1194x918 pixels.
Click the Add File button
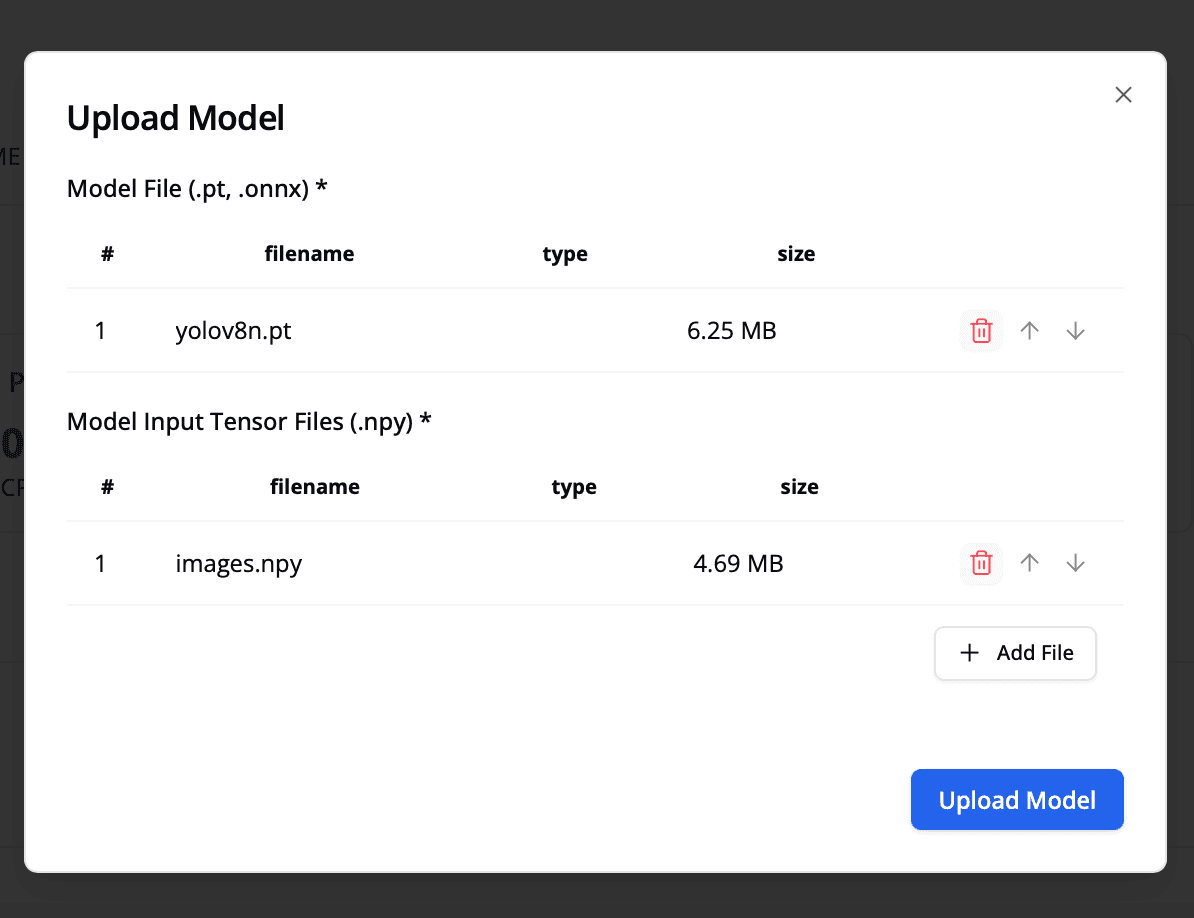1015,653
